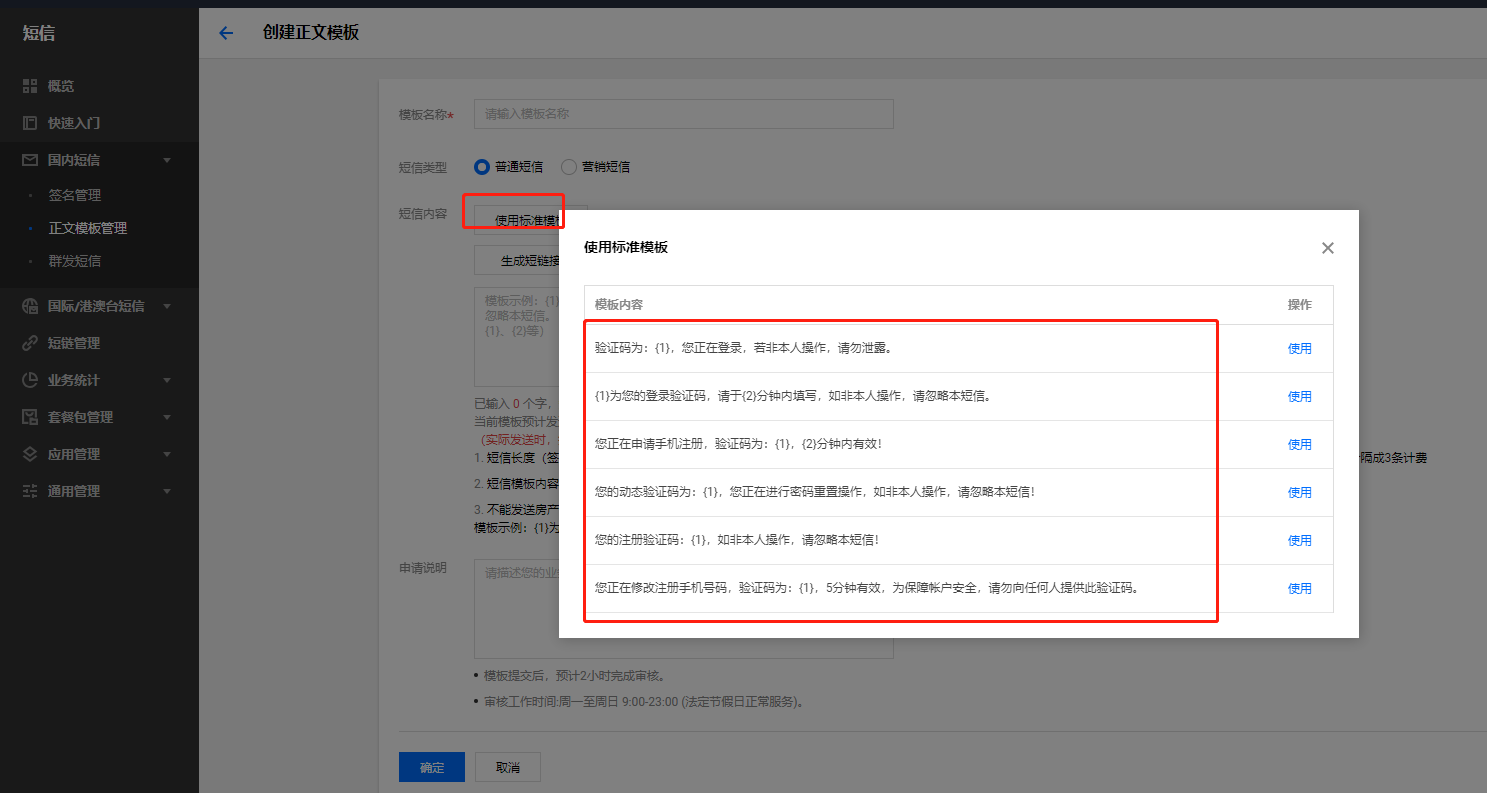Expand the 套餐包管理 menu arrow

167,417
